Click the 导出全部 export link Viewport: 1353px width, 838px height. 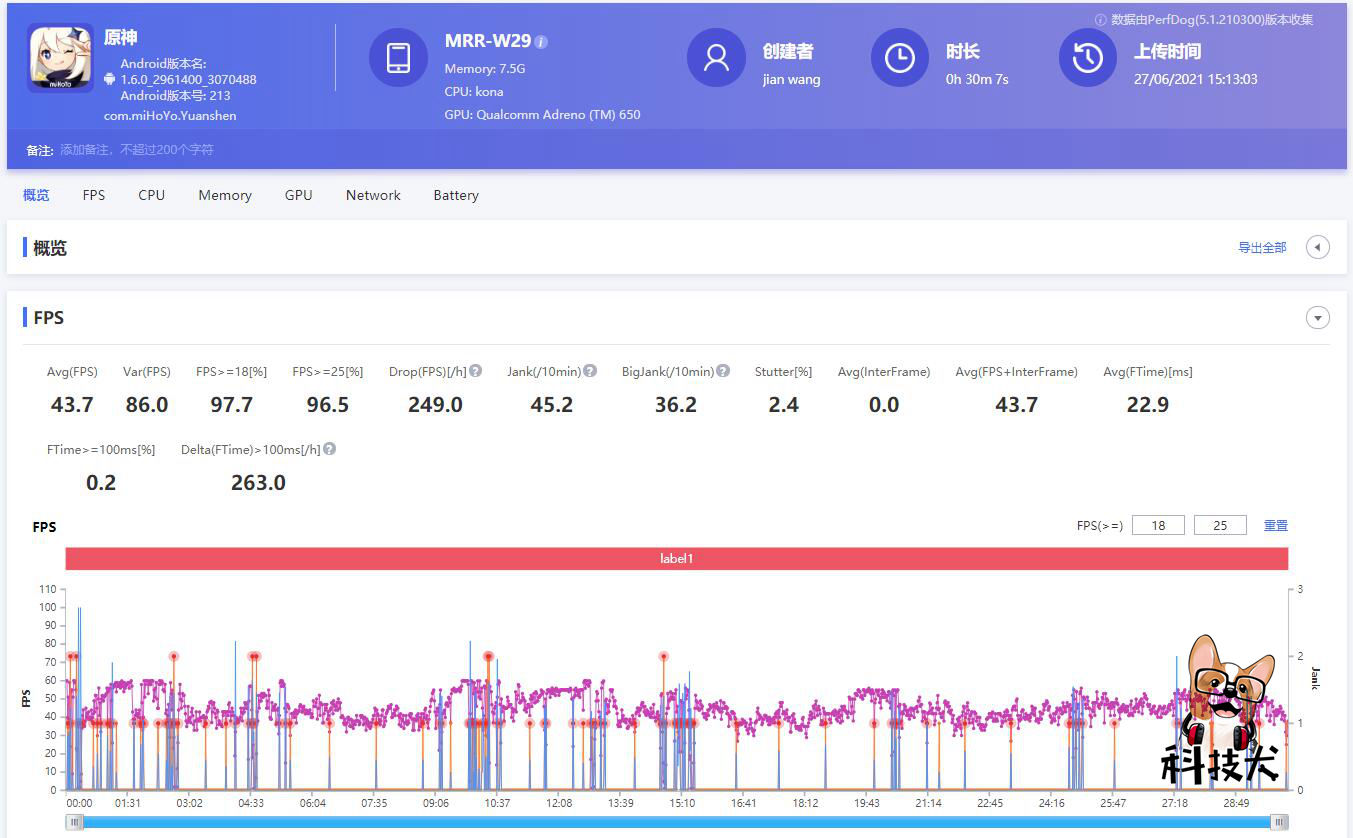[1262, 247]
